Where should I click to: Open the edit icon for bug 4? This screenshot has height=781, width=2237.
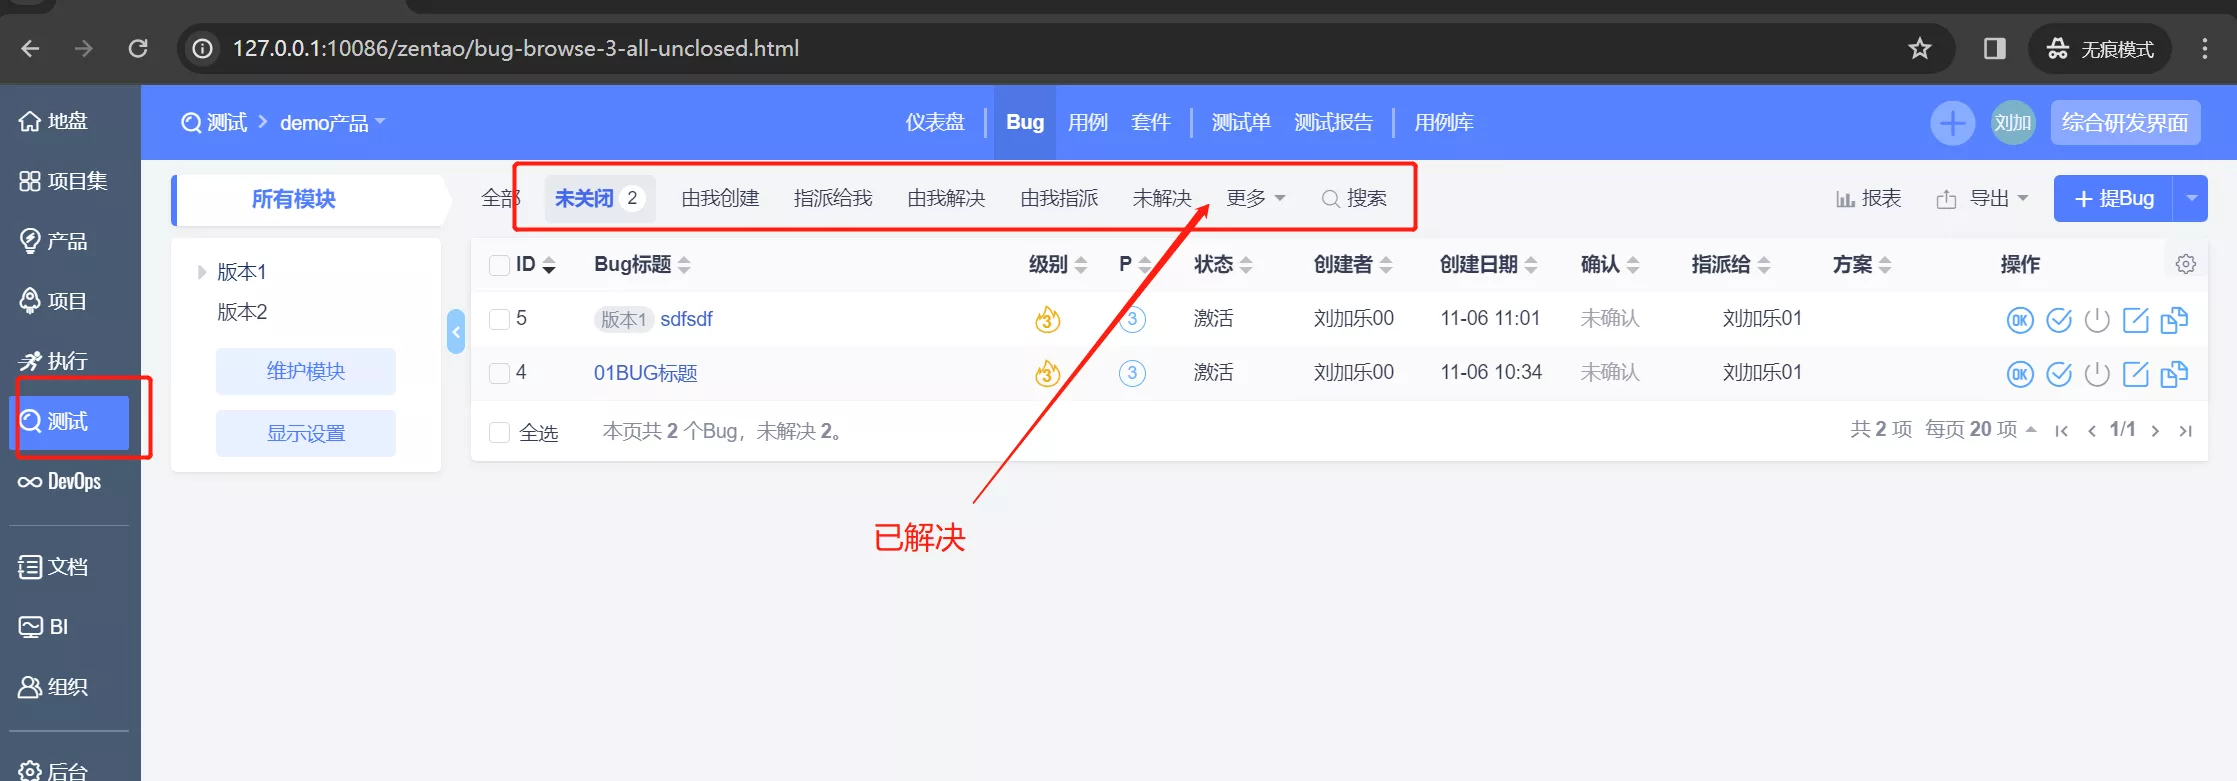pyautogui.click(x=2135, y=374)
